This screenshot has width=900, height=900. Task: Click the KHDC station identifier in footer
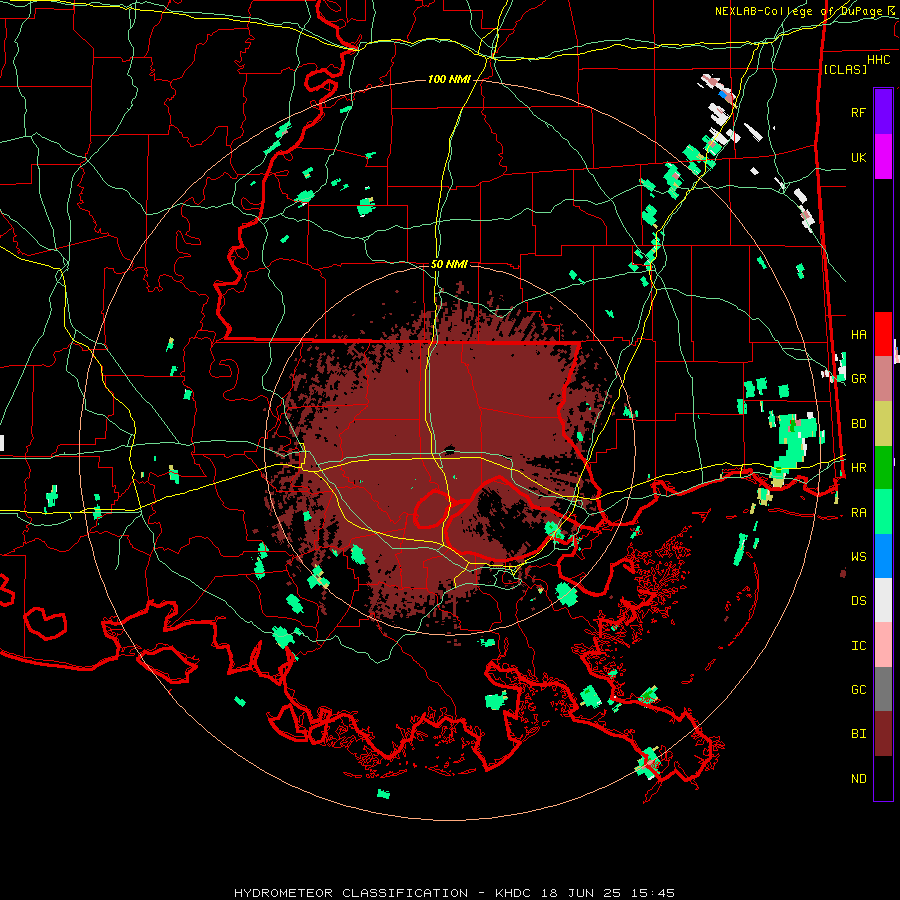[x=514, y=893]
